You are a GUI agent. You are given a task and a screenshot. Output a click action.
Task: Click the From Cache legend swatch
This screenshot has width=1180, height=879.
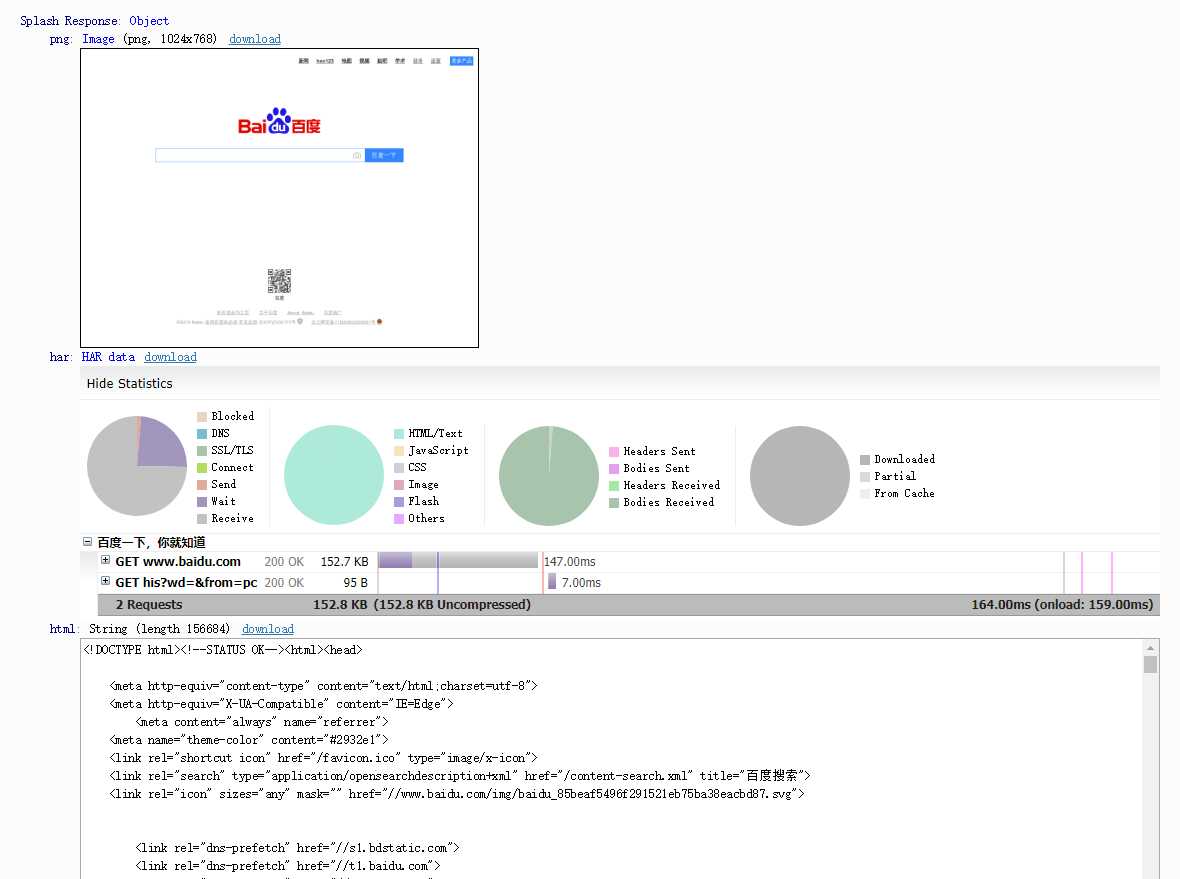pyautogui.click(x=865, y=494)
